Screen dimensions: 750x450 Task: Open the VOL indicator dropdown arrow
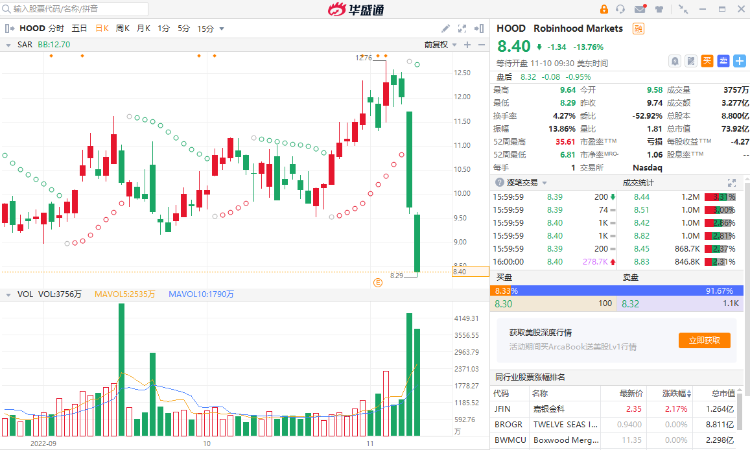coord(8,295)
